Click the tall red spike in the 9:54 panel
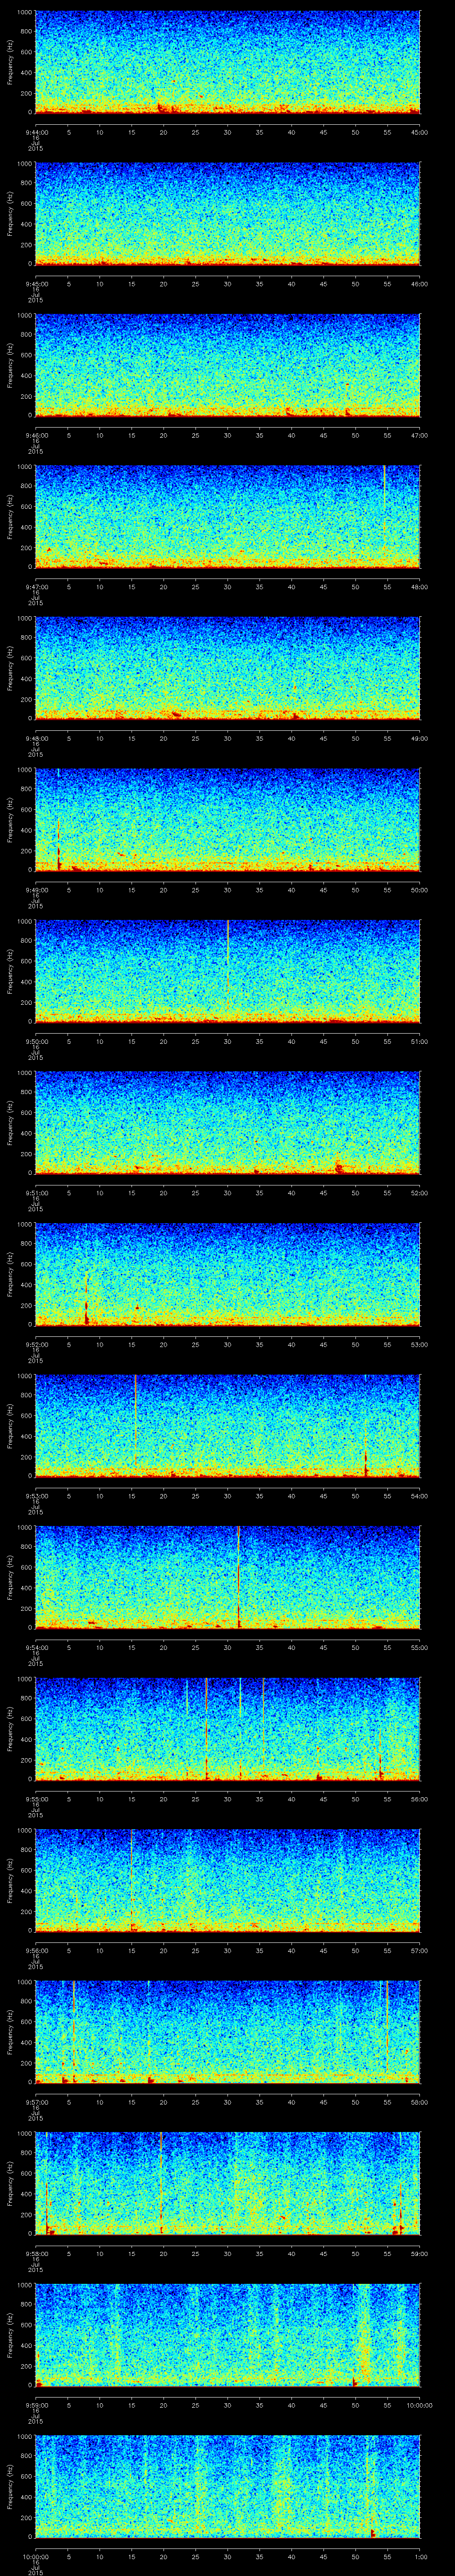Screen dimensions: 455x2576 [x=238, y=1577]
